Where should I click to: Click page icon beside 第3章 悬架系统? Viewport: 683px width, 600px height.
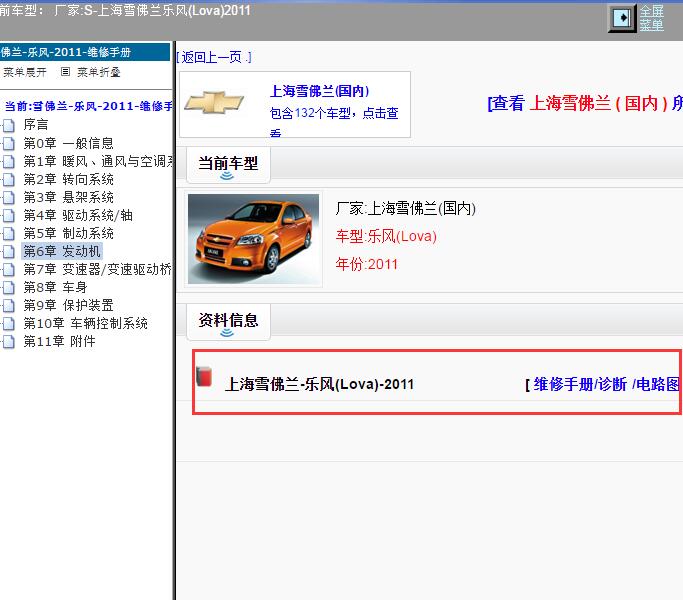coord(8,198)
